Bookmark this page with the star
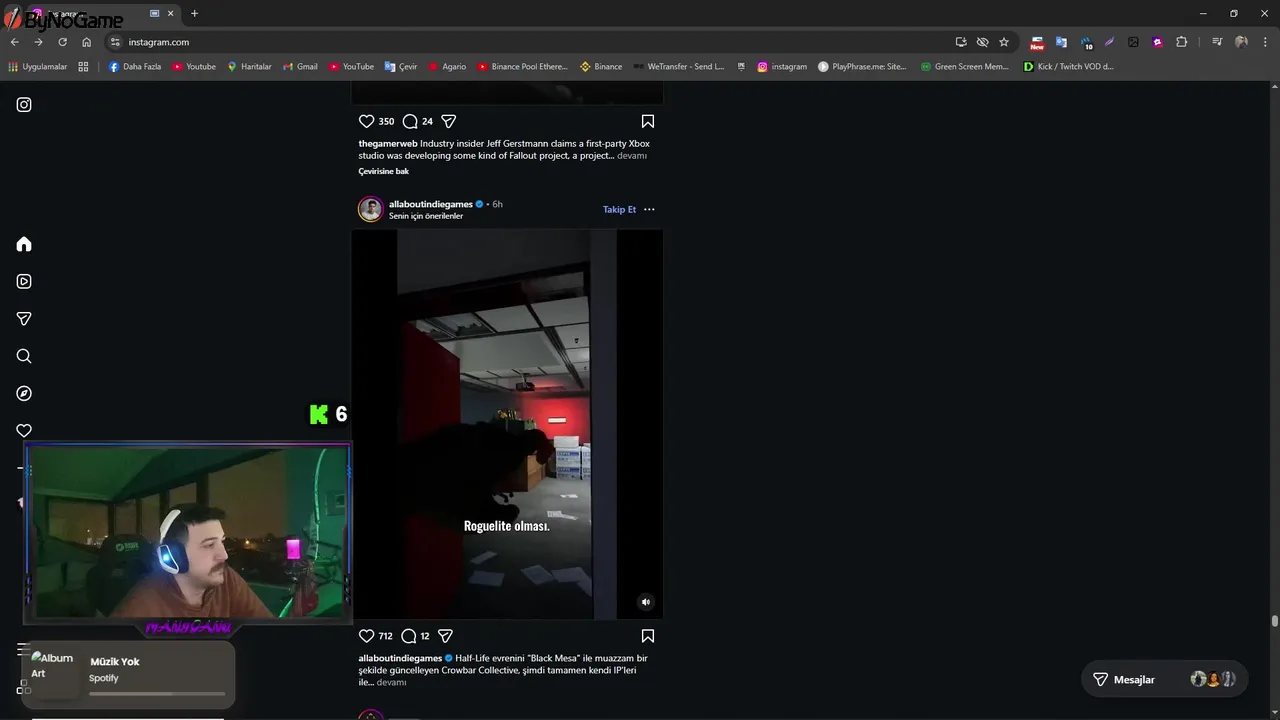 pos(1004,42)
